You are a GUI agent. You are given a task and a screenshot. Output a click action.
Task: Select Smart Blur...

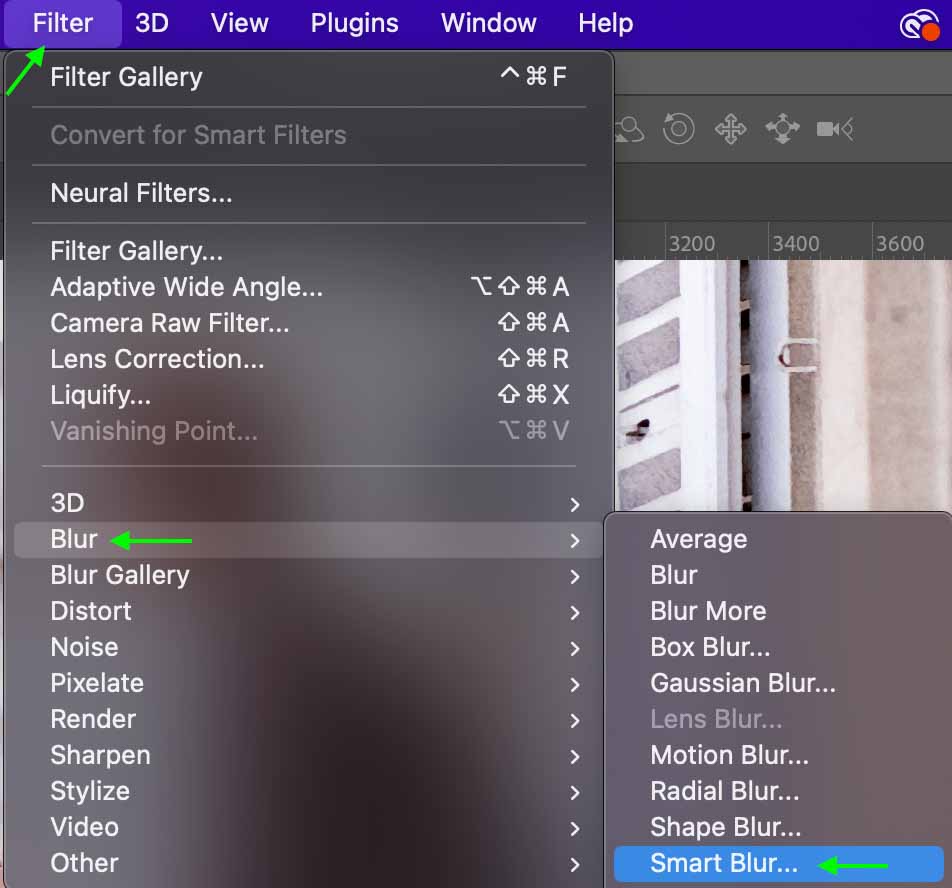pyautogui.click(x=779, y=864)
